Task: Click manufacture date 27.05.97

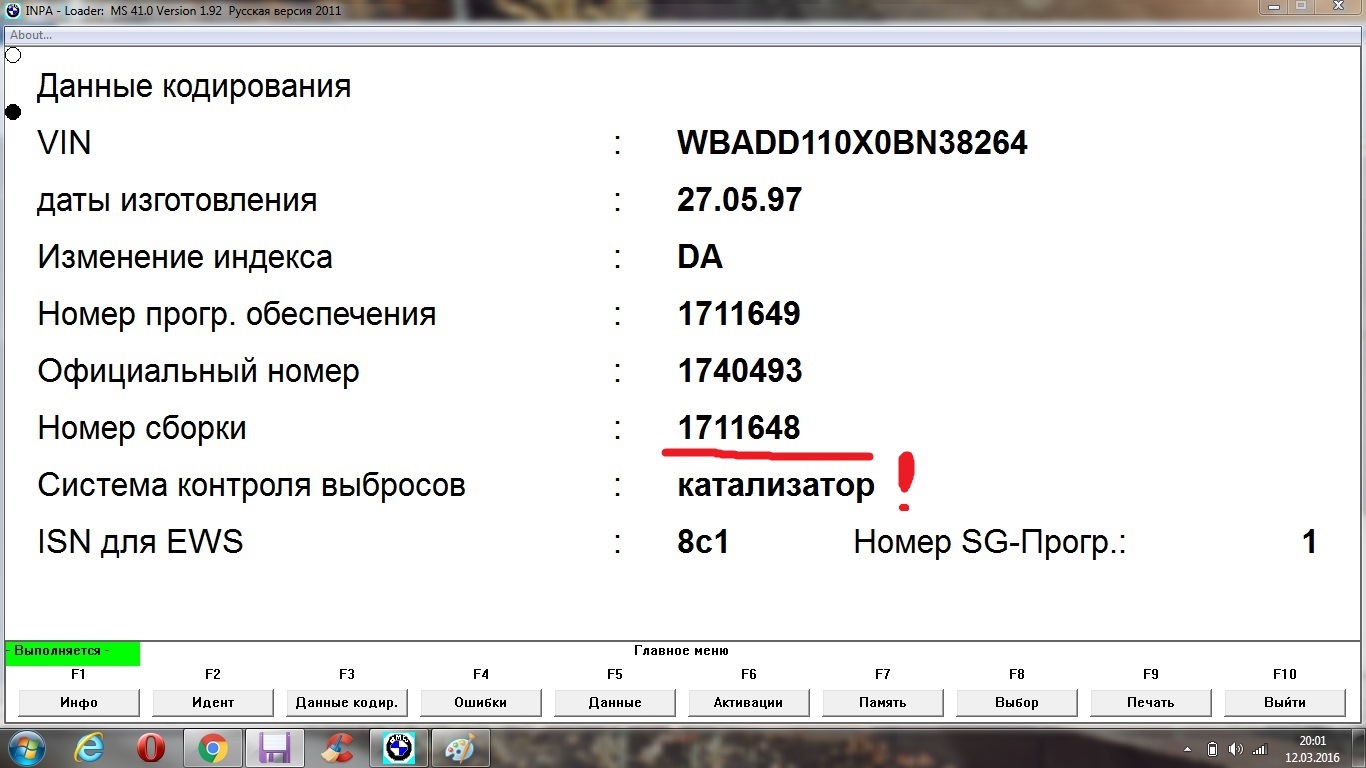Action: [739, 200]
